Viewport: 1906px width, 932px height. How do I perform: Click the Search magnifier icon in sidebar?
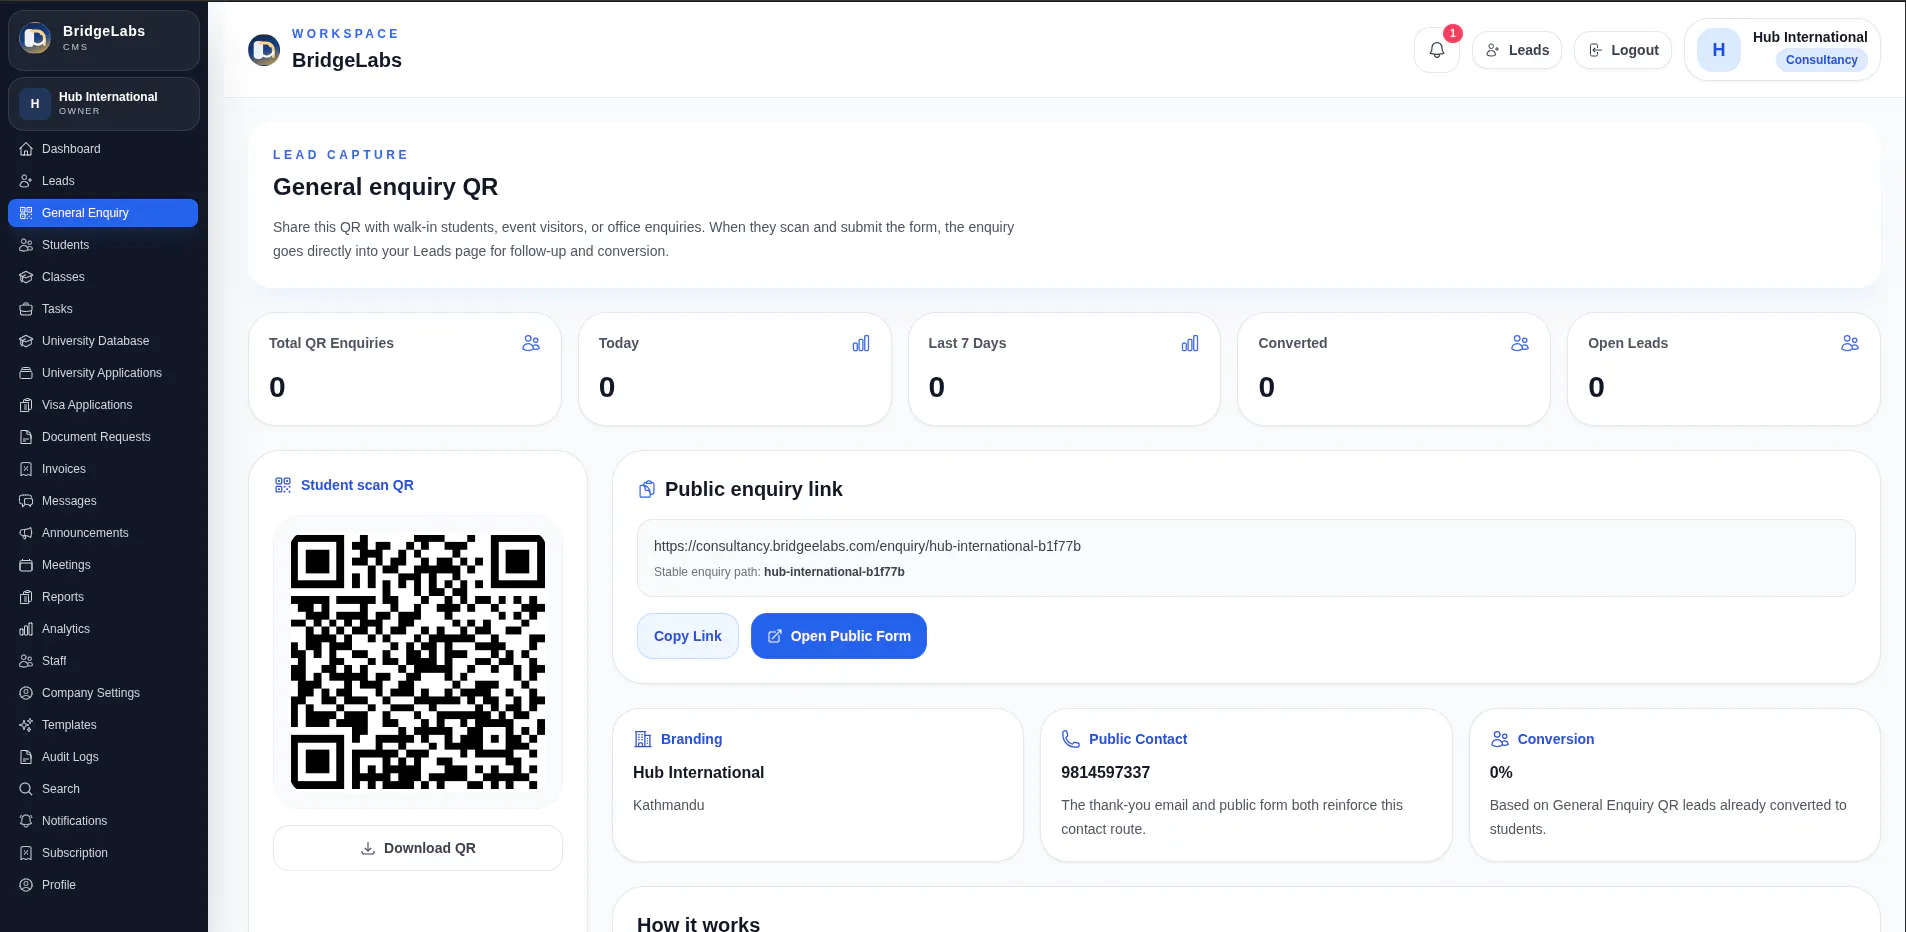pos(26,789)
